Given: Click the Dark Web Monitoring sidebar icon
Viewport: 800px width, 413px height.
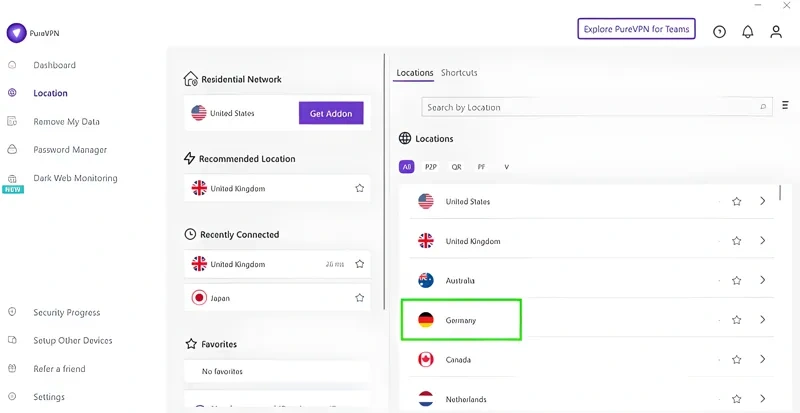Looking at the screenshot, I should 12,179.
